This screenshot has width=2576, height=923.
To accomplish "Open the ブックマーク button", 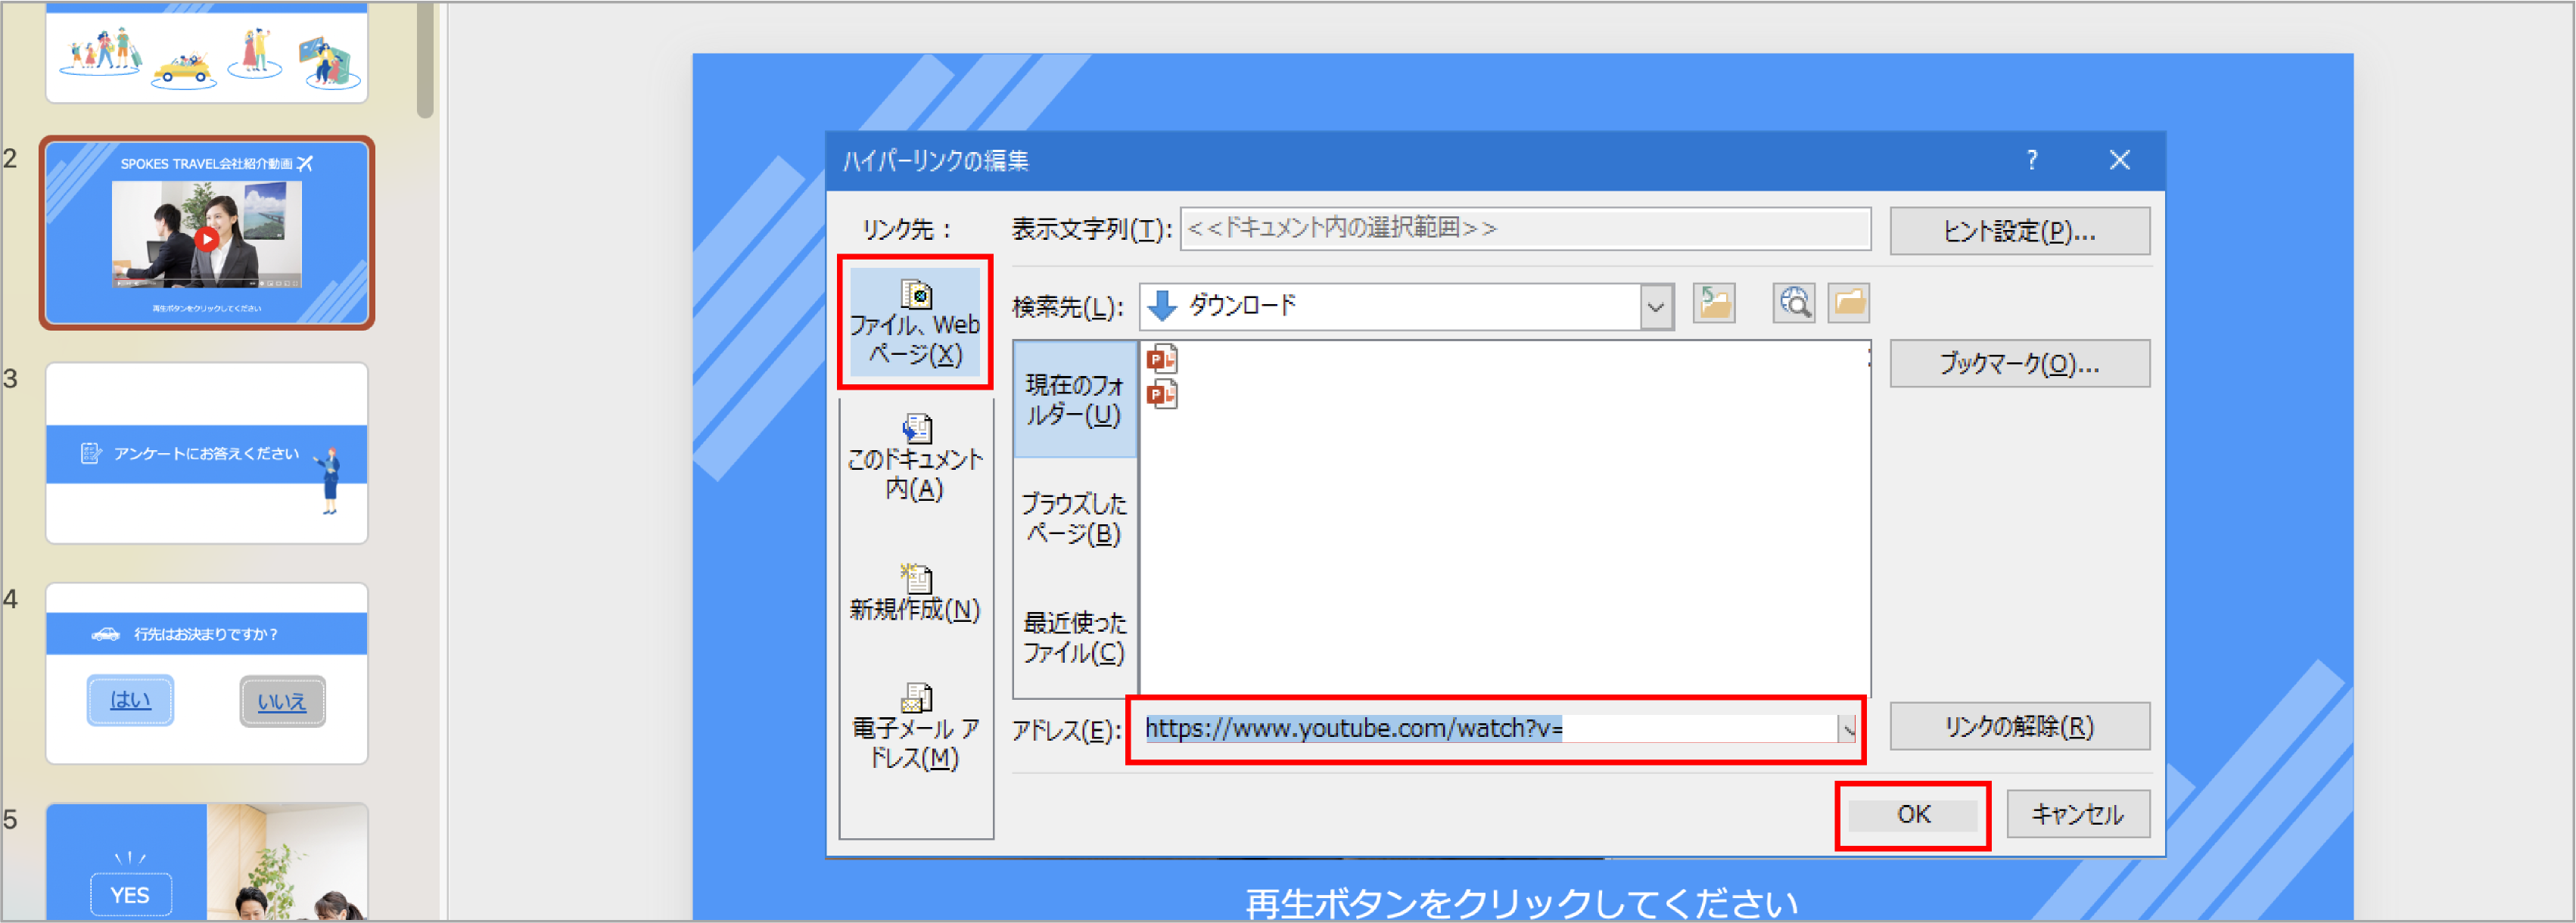I will [x=2019, y=364].
